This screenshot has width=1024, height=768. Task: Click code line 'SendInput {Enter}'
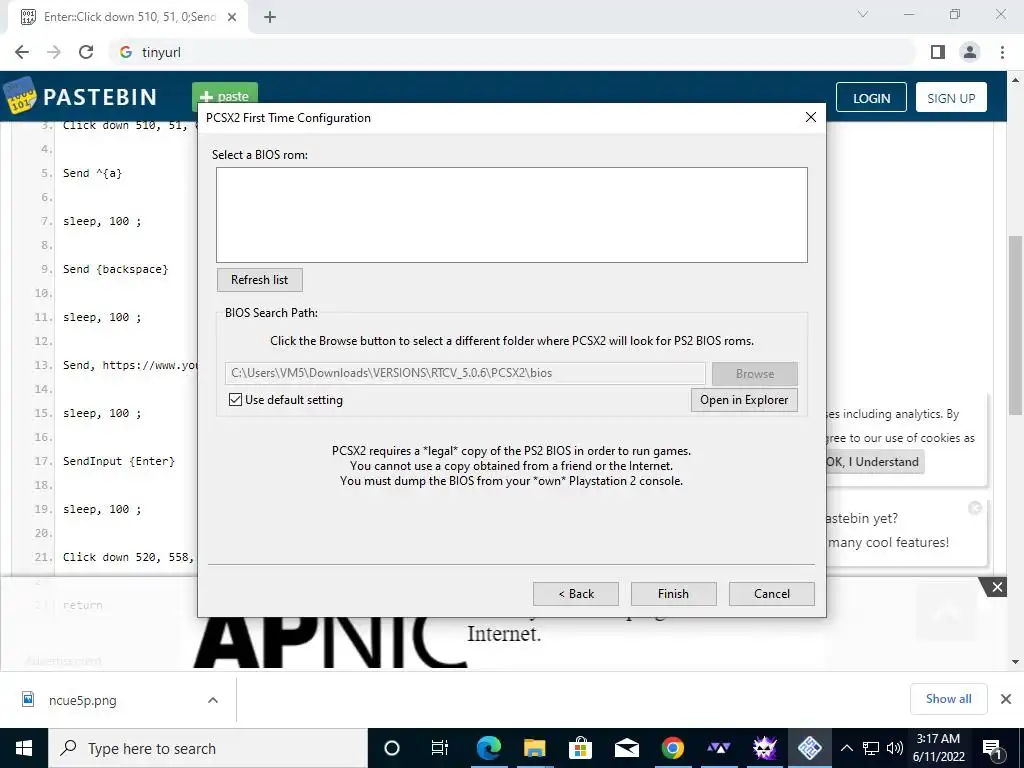[x=119, y=461]
